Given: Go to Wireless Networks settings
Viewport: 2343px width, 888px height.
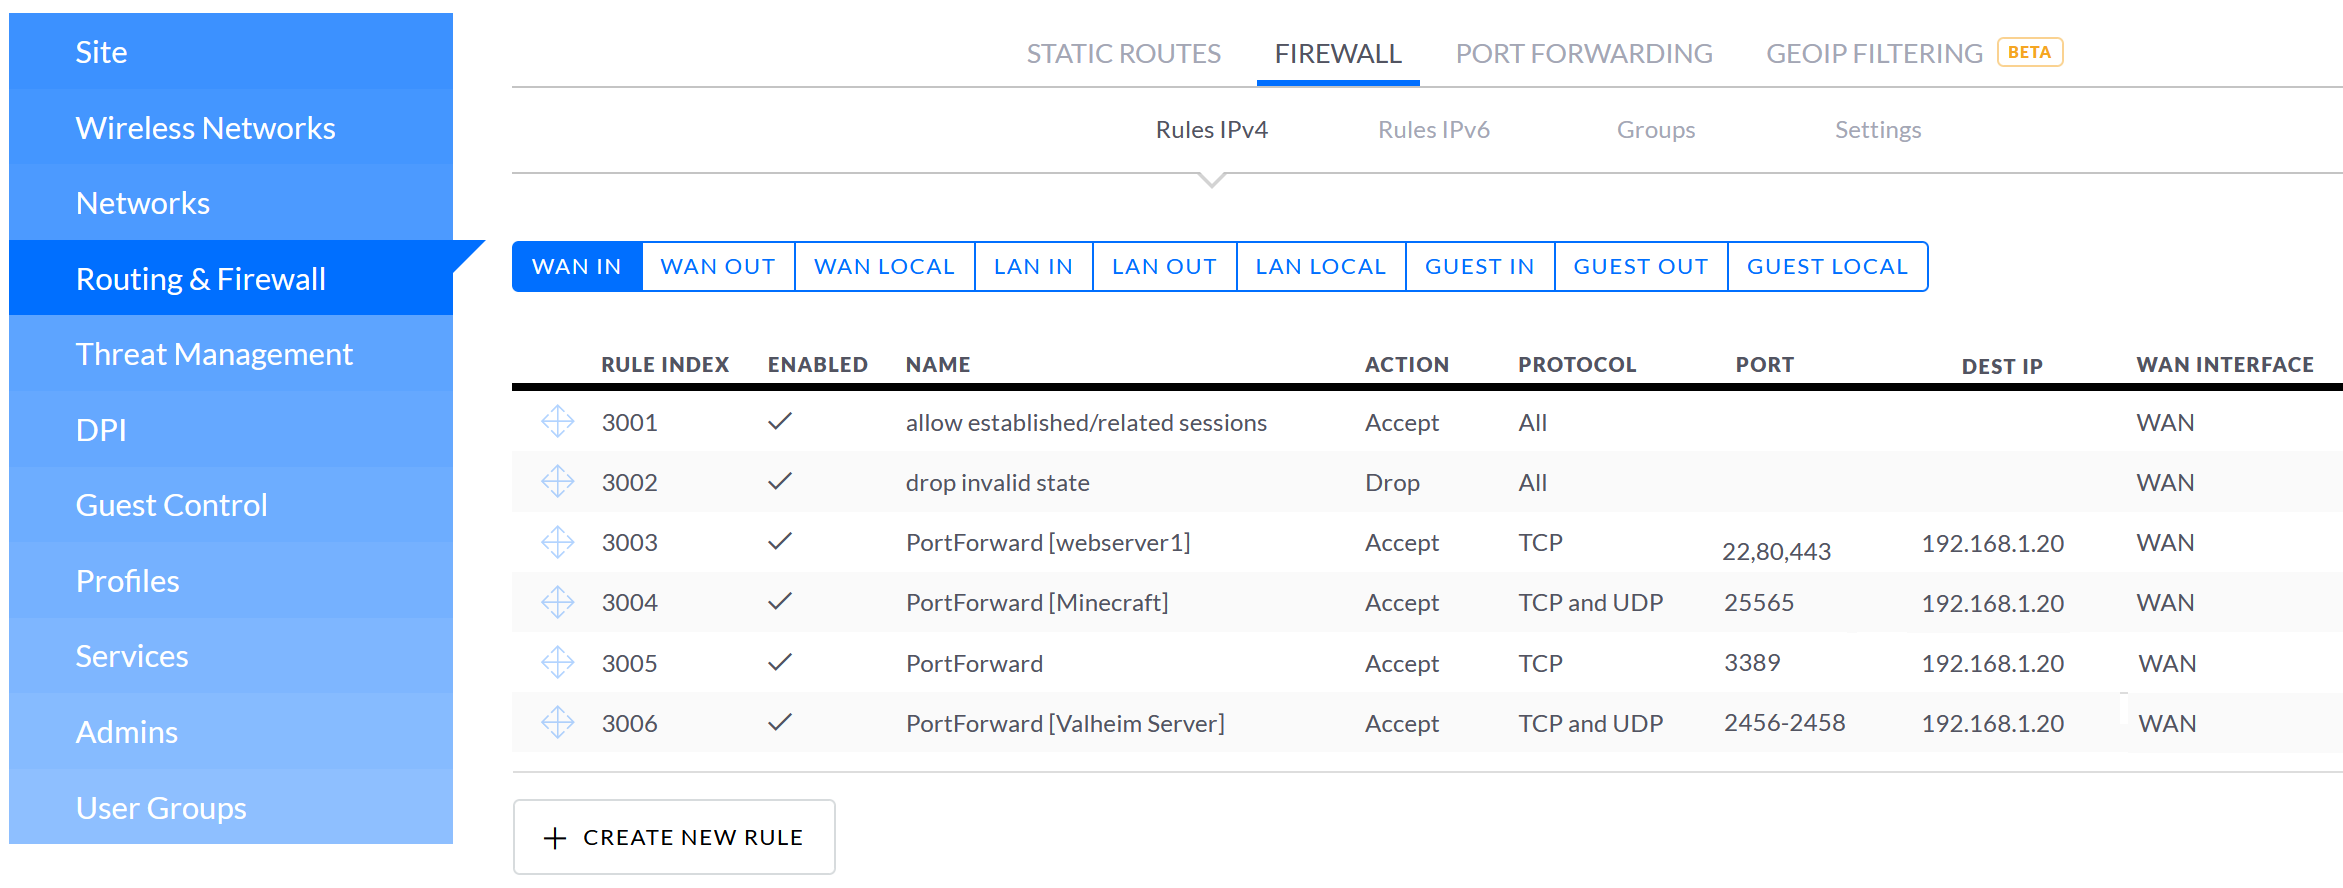Looking at the screenshot, I should coord(205,128).
